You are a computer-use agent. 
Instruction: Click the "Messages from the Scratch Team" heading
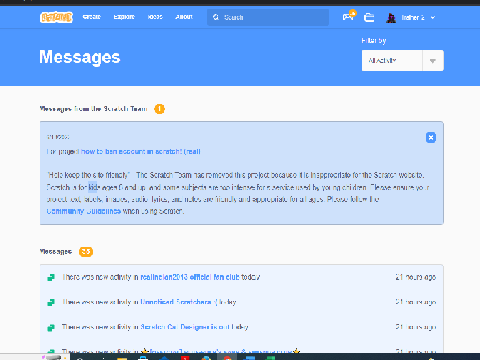pyautogui.click(x=93, y=109)
